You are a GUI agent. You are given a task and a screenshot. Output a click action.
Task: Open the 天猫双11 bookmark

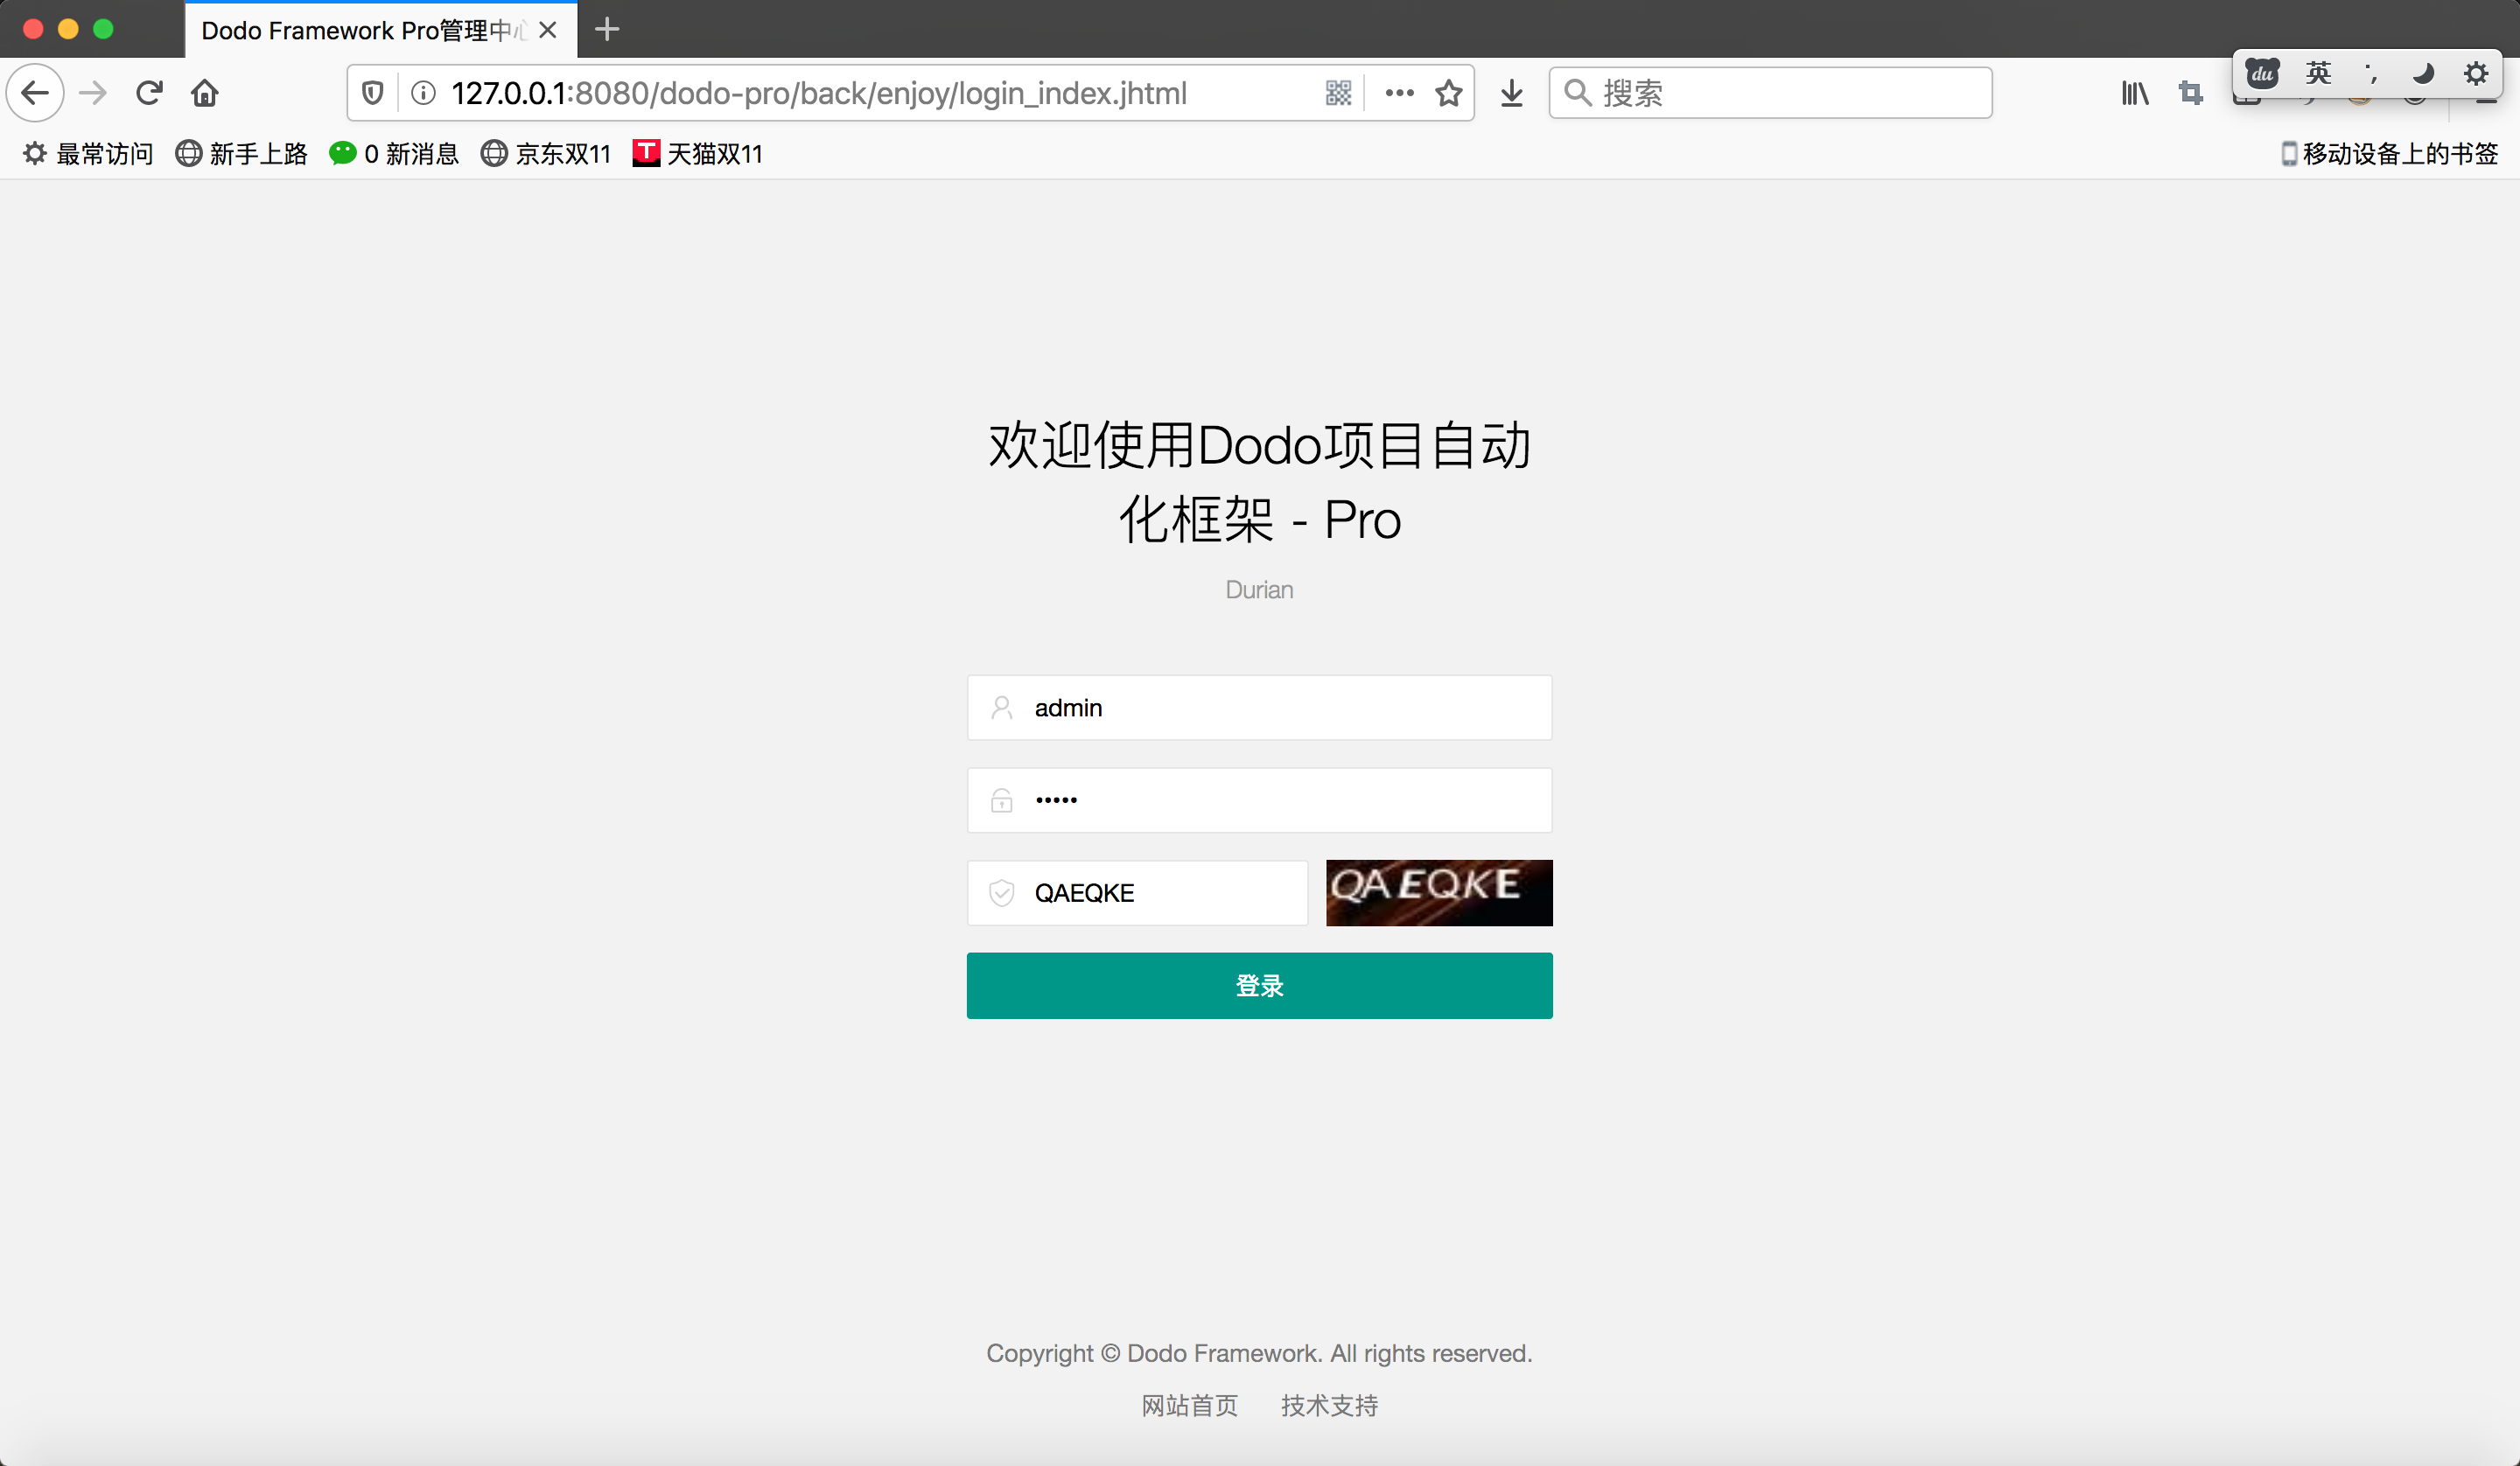(x=698, y=153)
